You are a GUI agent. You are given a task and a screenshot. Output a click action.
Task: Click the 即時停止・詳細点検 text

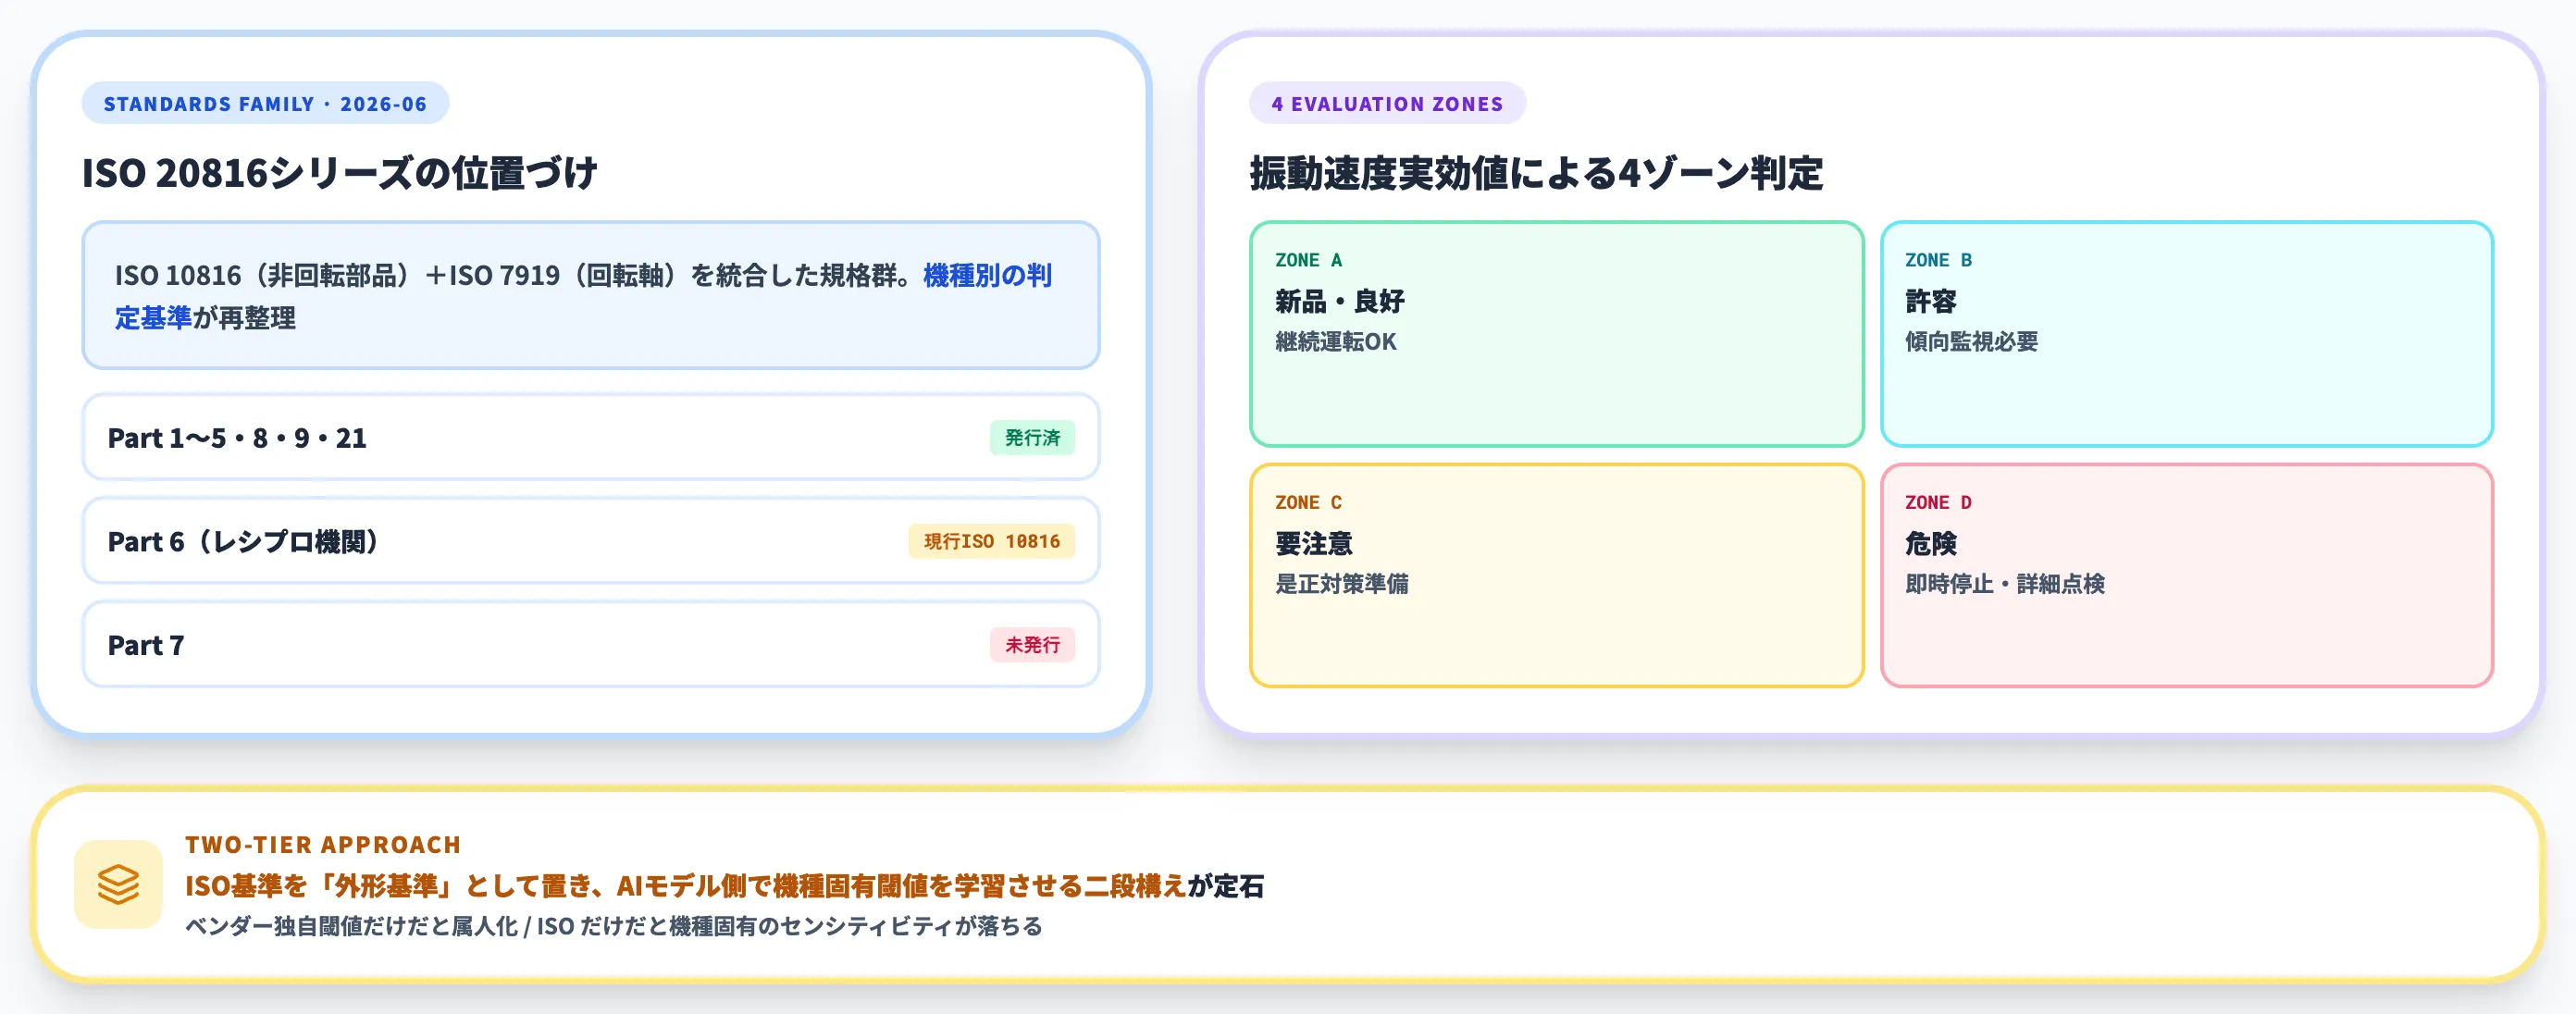2004,584
